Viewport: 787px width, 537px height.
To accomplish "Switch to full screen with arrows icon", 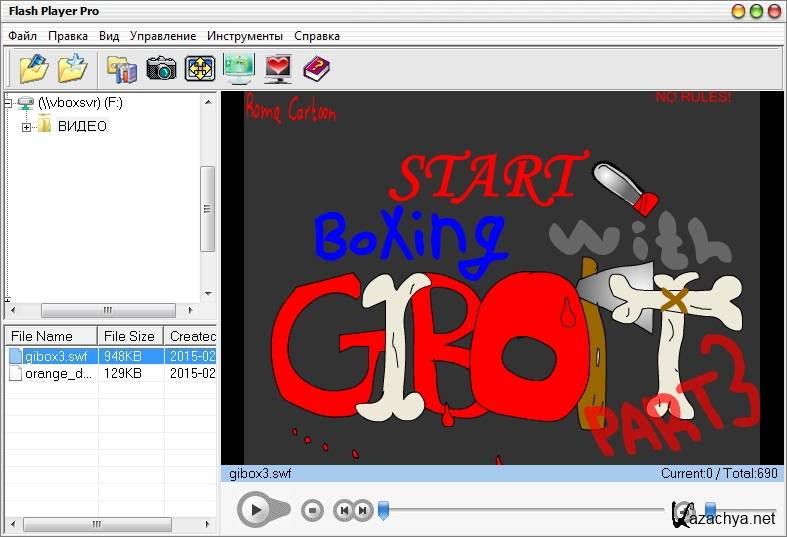I will tap(200, 68).
